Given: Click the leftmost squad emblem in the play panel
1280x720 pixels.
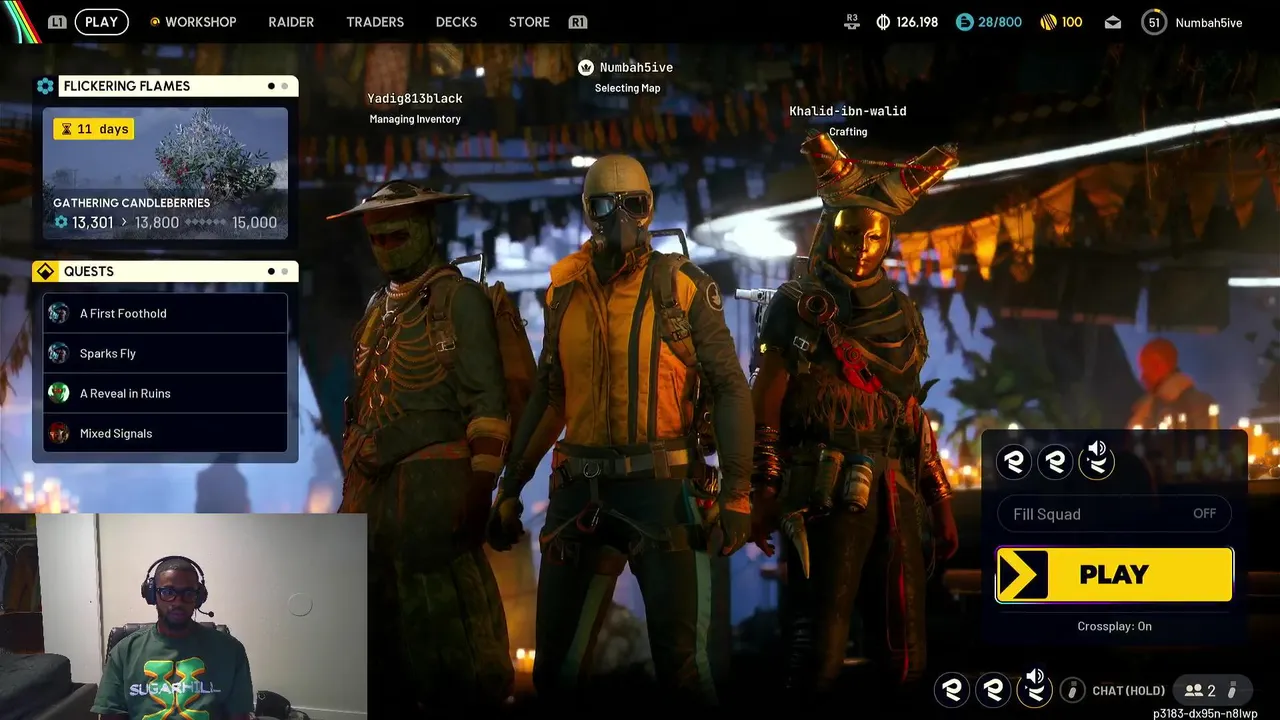Looking at the screenshot, I should (x=1014, y=461).
